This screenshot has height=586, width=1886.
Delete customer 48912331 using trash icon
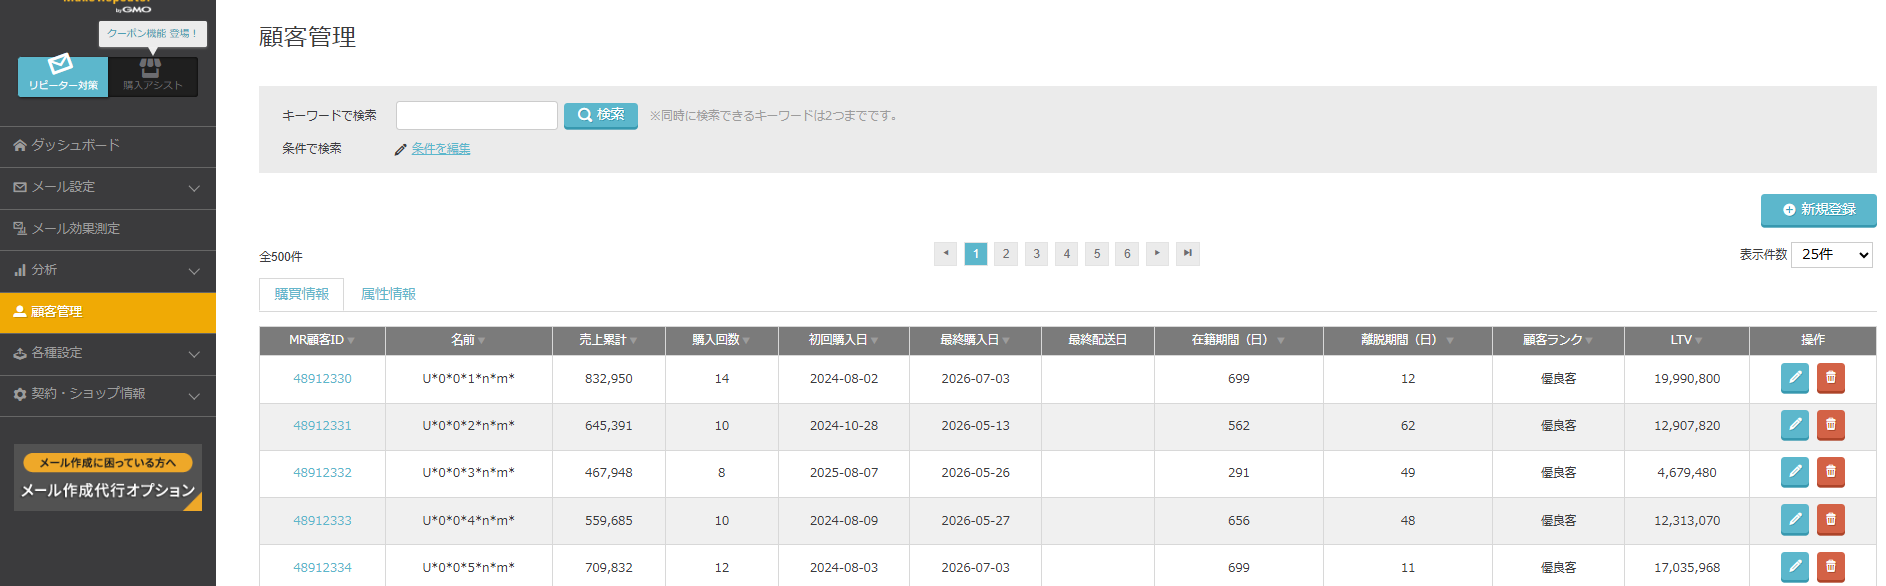coord(1830,425)
